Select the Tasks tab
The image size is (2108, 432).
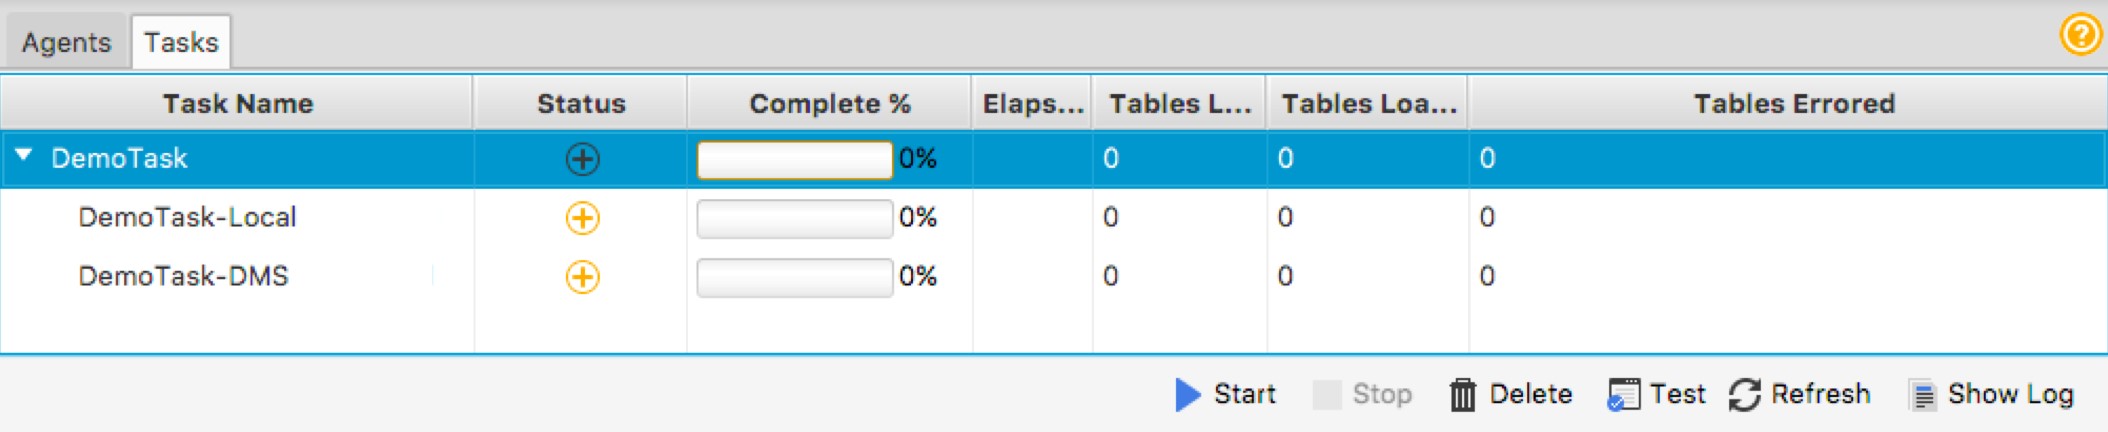pos(181,42)
